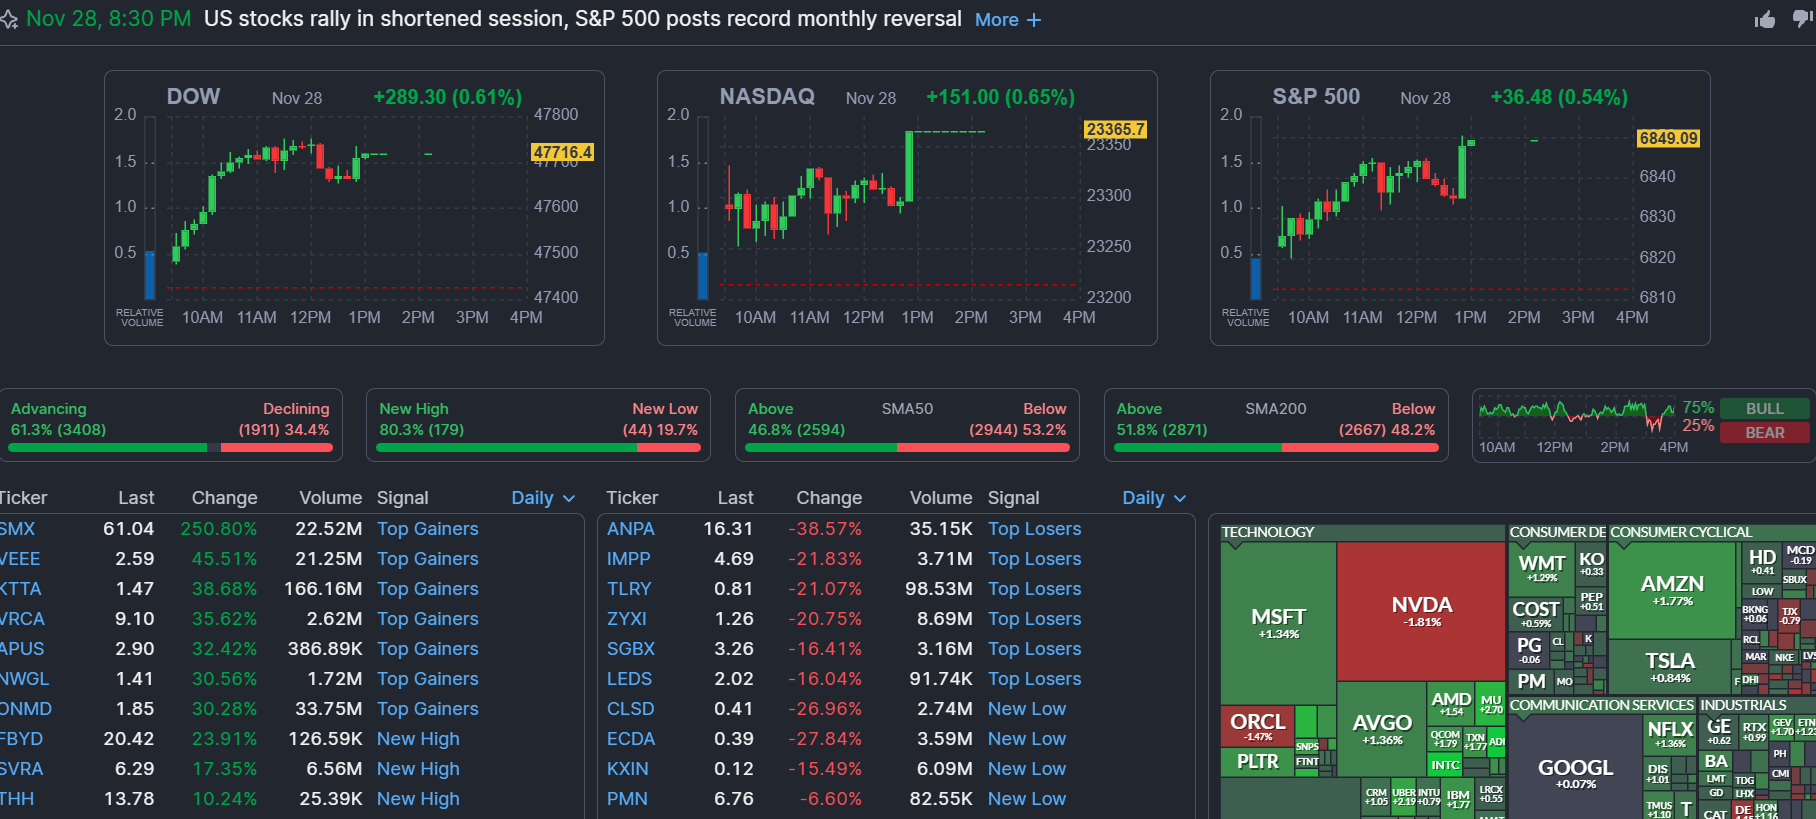The image size is (1816, 819).
Task: Open the NVDA tile in the heatmap
Action: point(1421,611)
